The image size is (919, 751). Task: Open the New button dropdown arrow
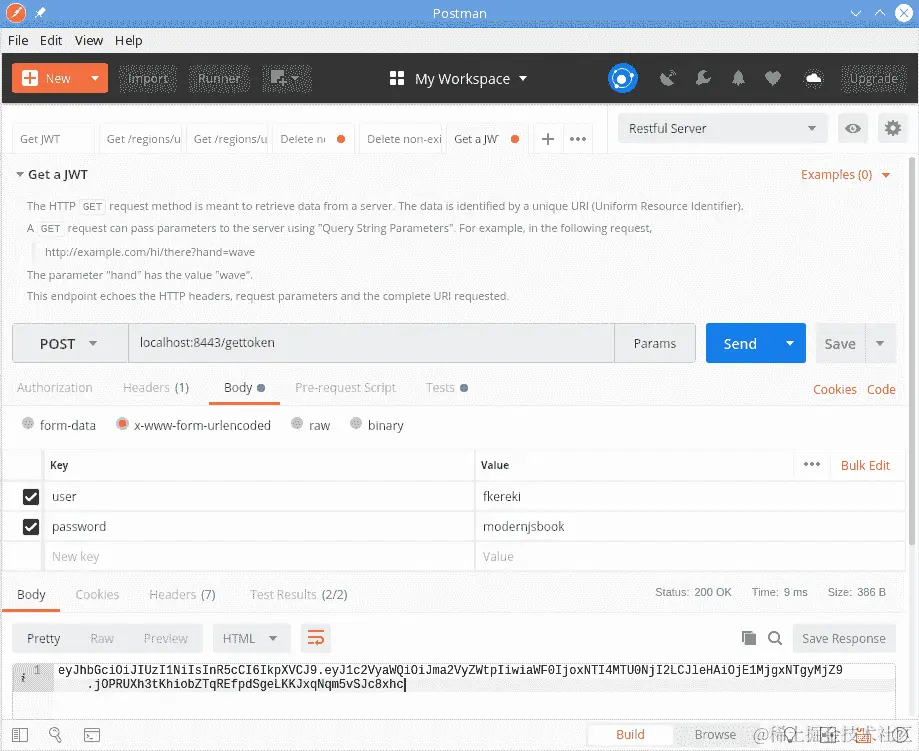[95, 78]
